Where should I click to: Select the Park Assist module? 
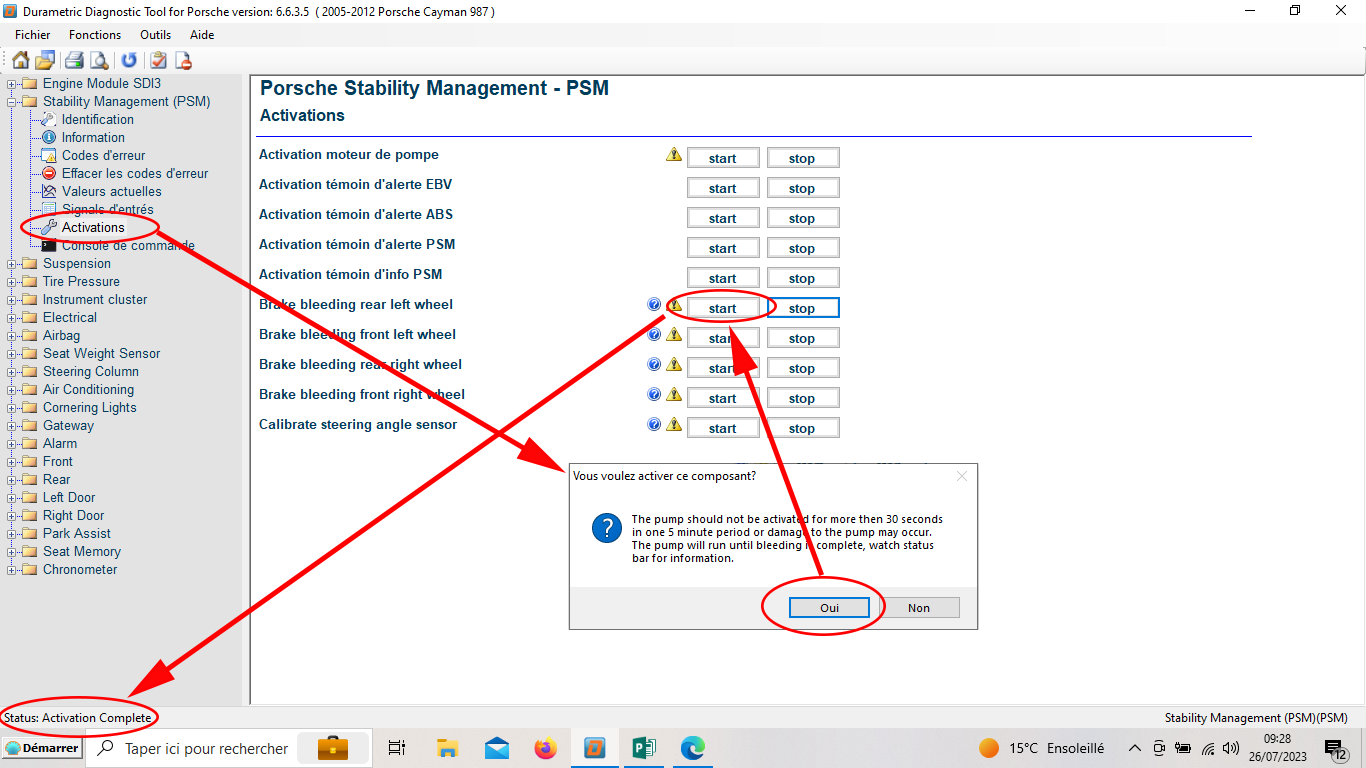77,533
